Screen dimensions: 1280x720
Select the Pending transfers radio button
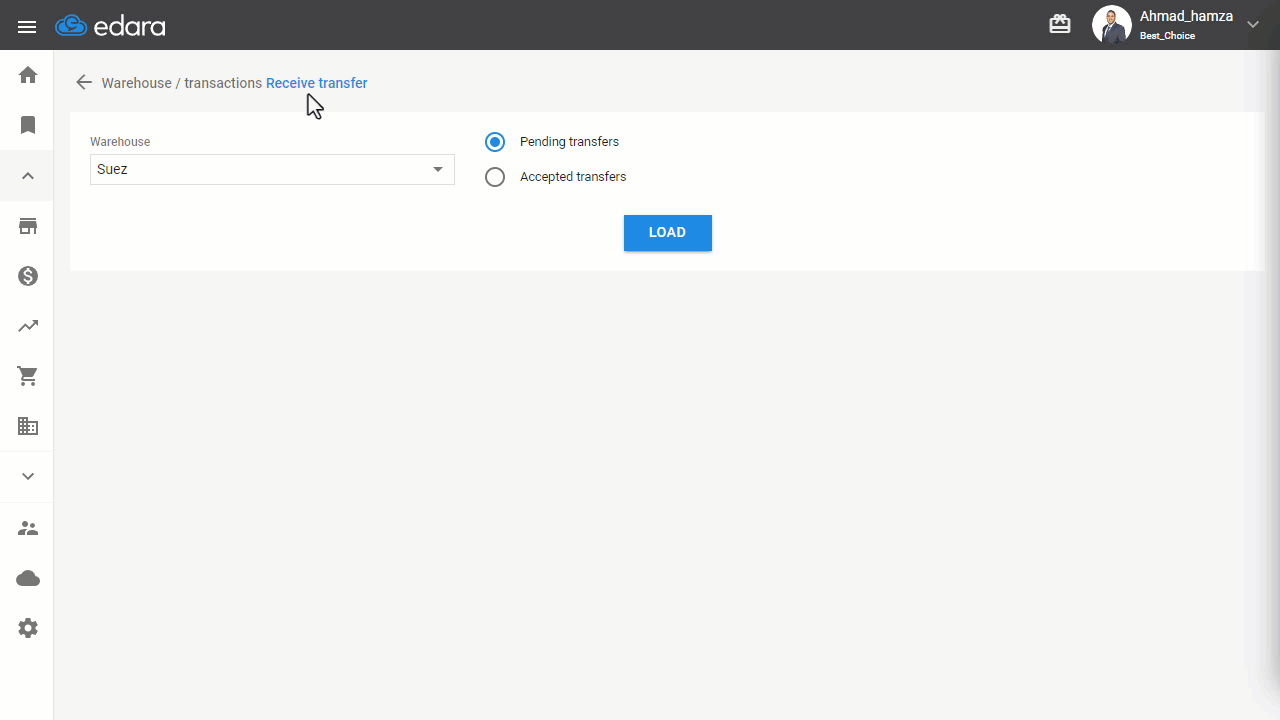coord(495,142)
